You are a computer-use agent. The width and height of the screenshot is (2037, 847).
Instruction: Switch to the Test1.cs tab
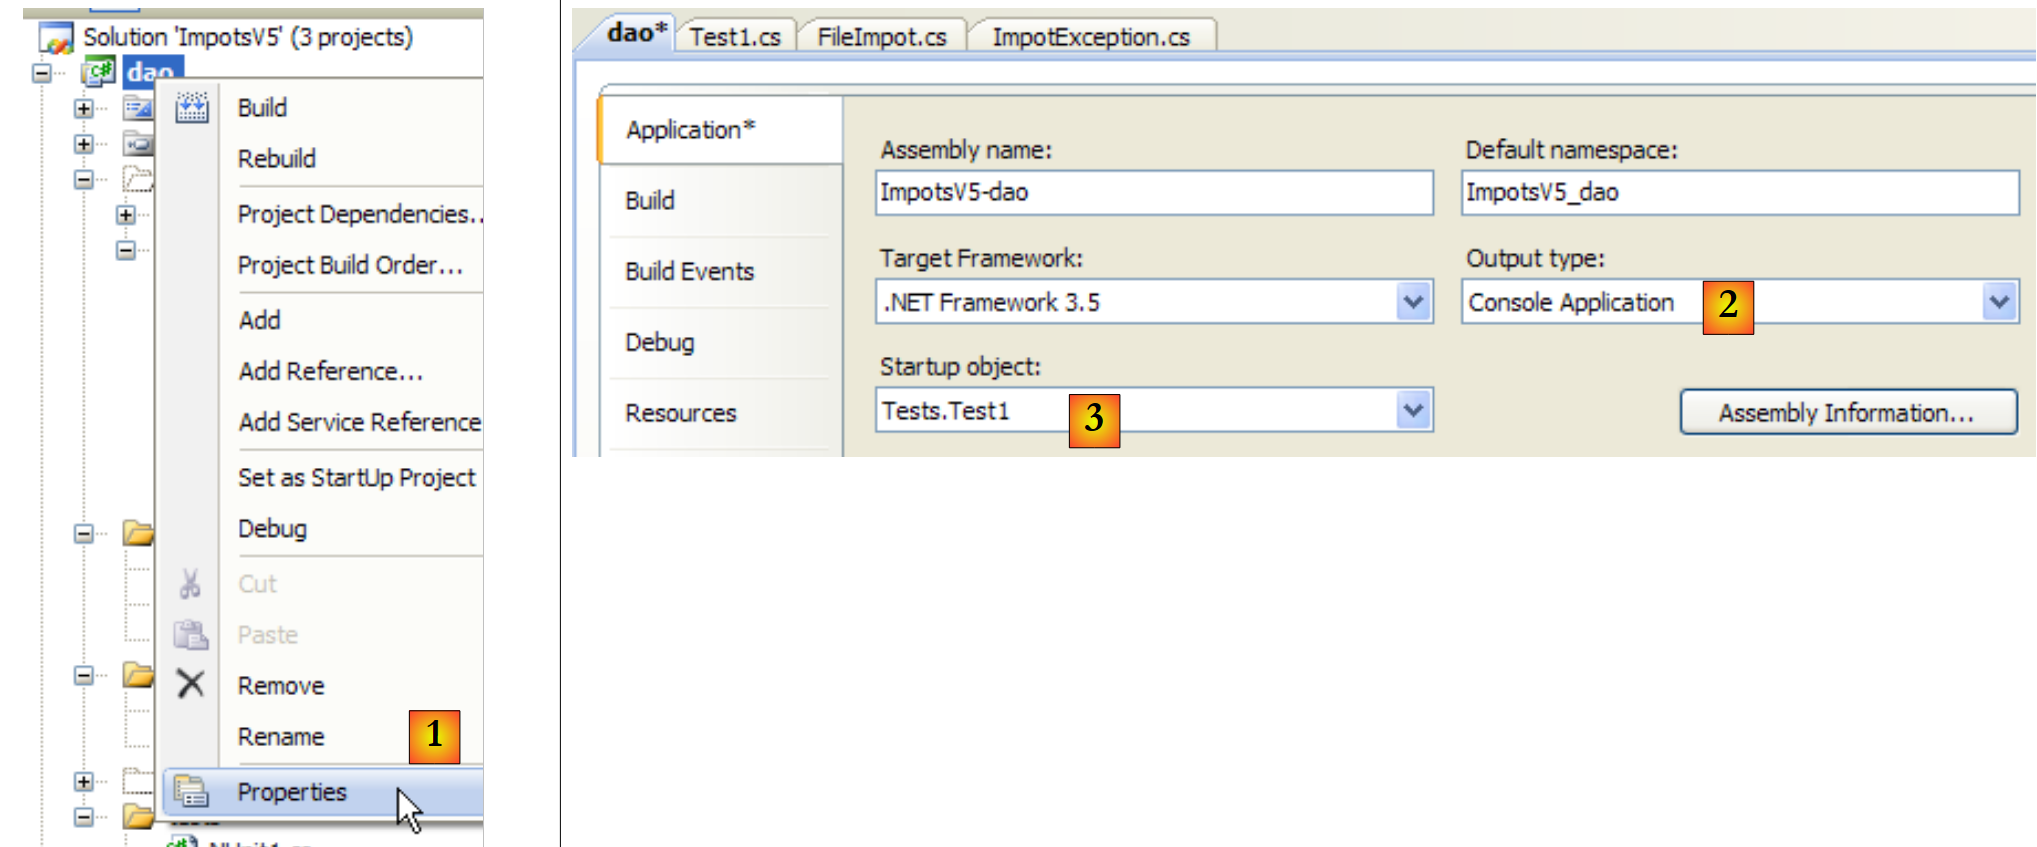point(735,37)
